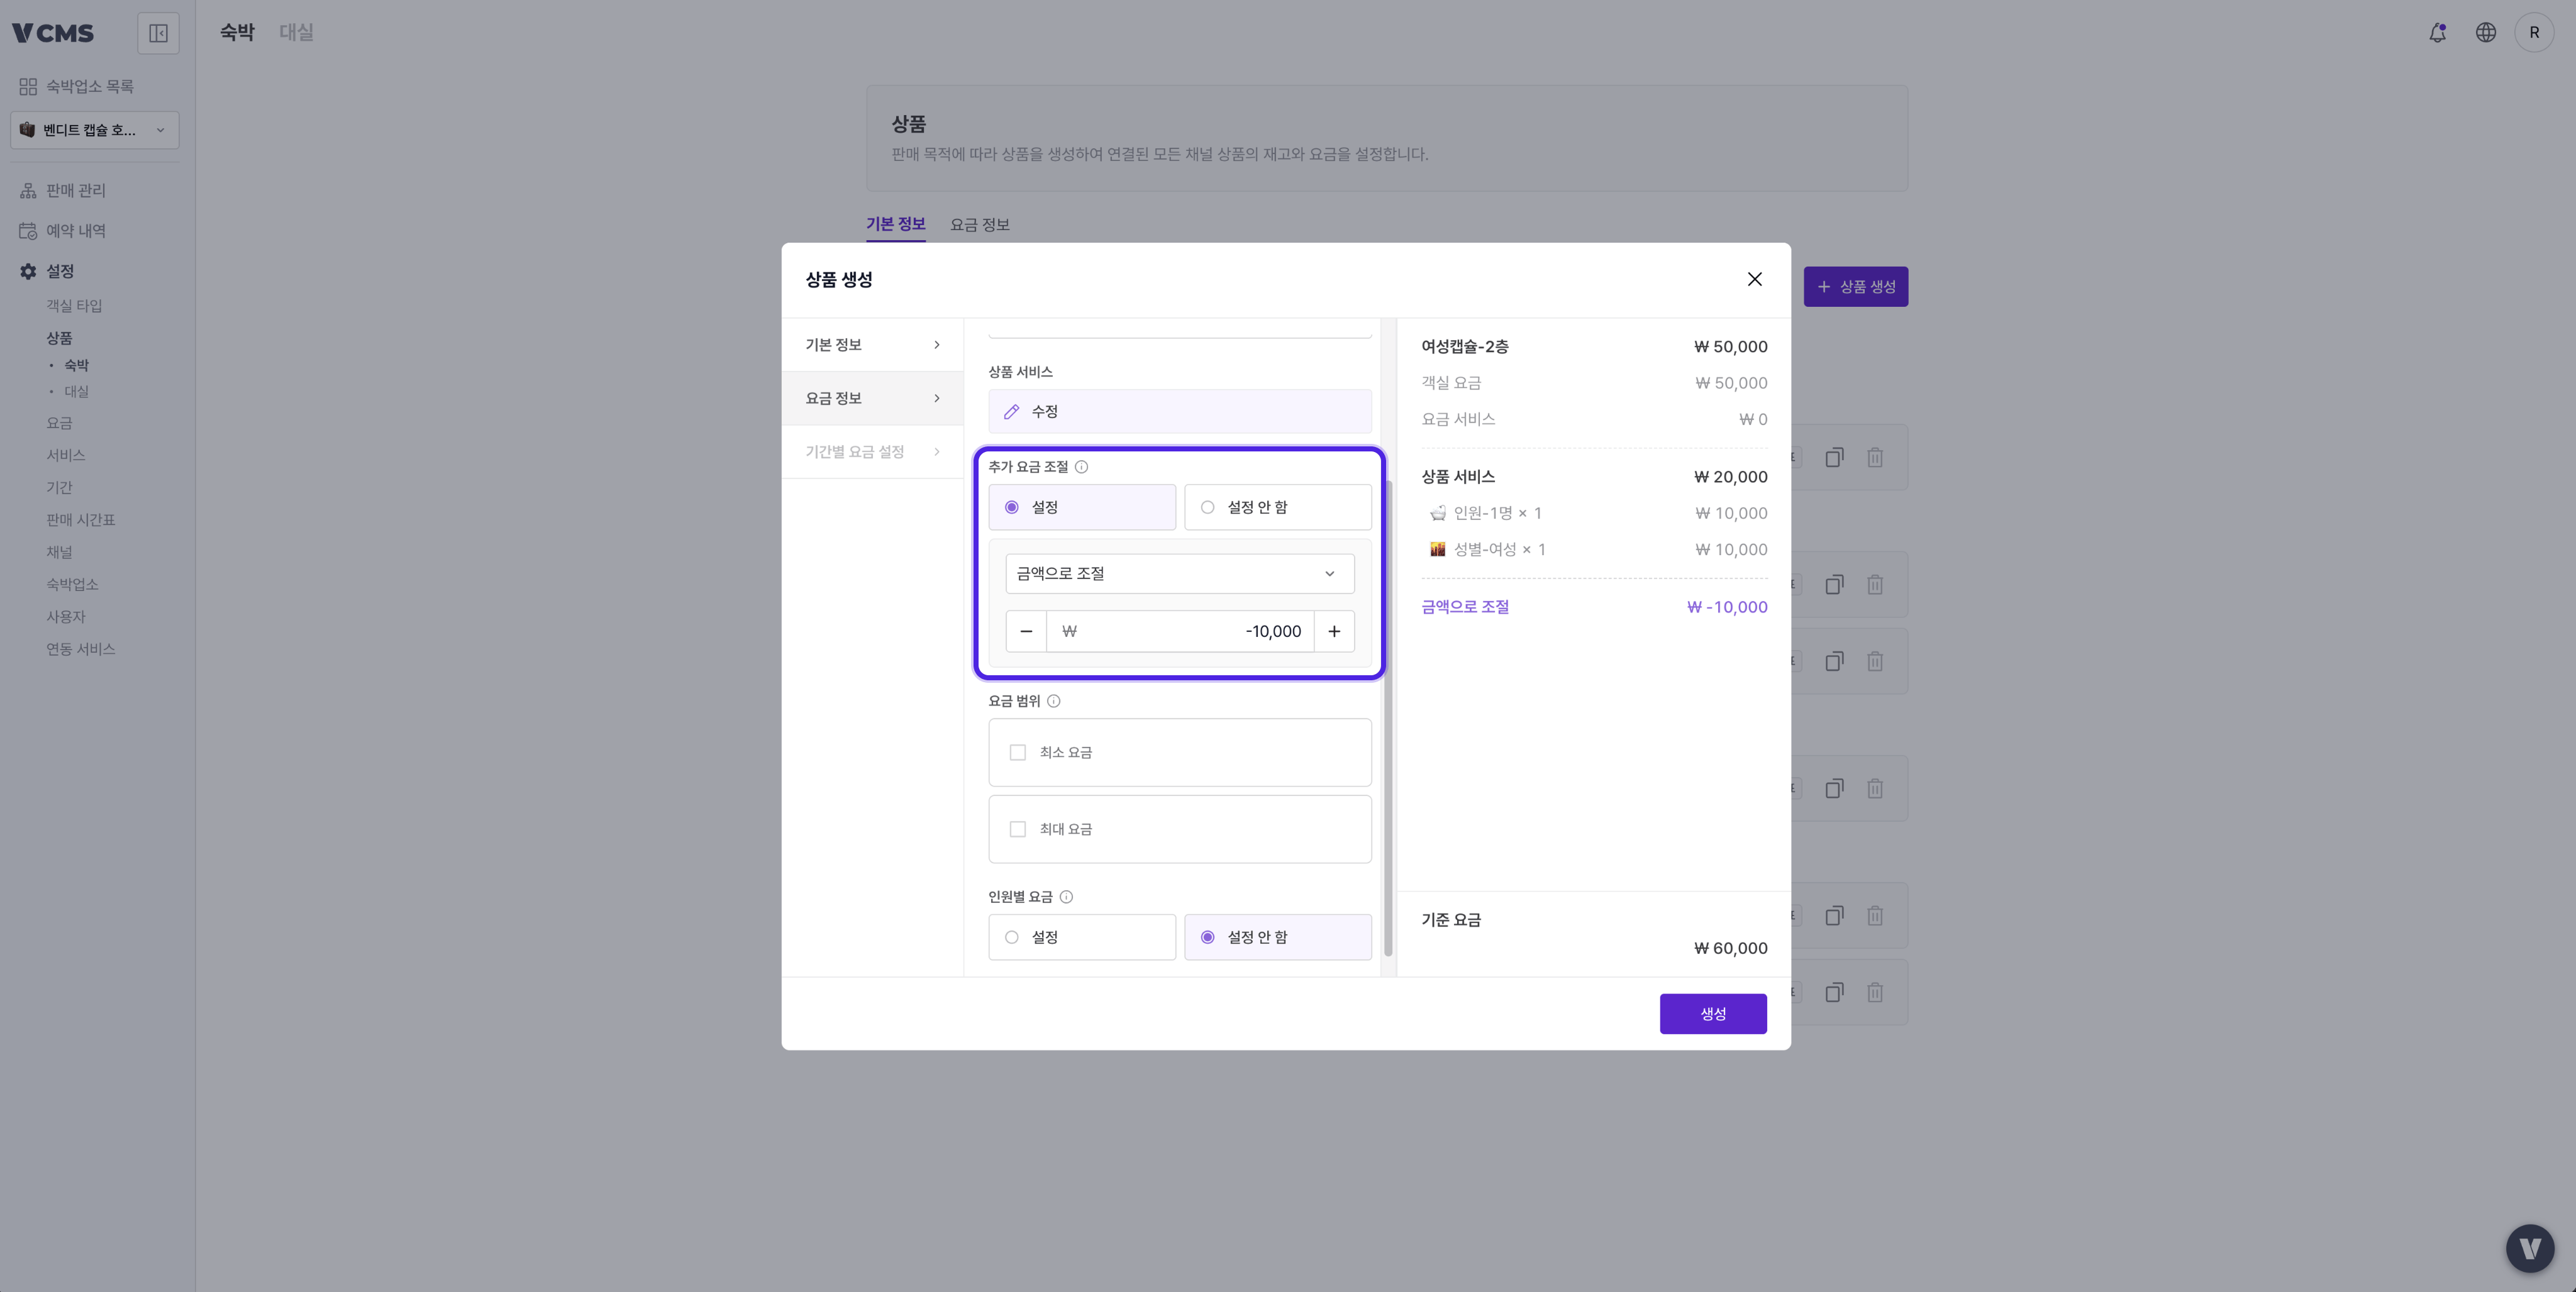Click the 성별-여성 × 1 service line
2576x1292 pixels.
pos(1594,550)
